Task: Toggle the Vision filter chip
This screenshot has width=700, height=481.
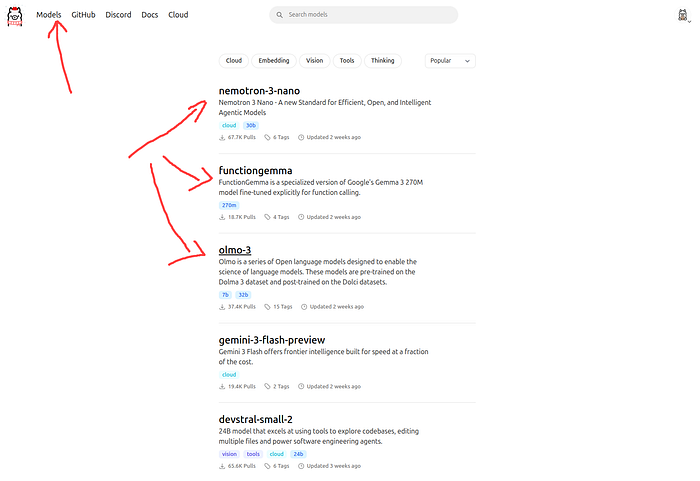Action: point(314,61)
